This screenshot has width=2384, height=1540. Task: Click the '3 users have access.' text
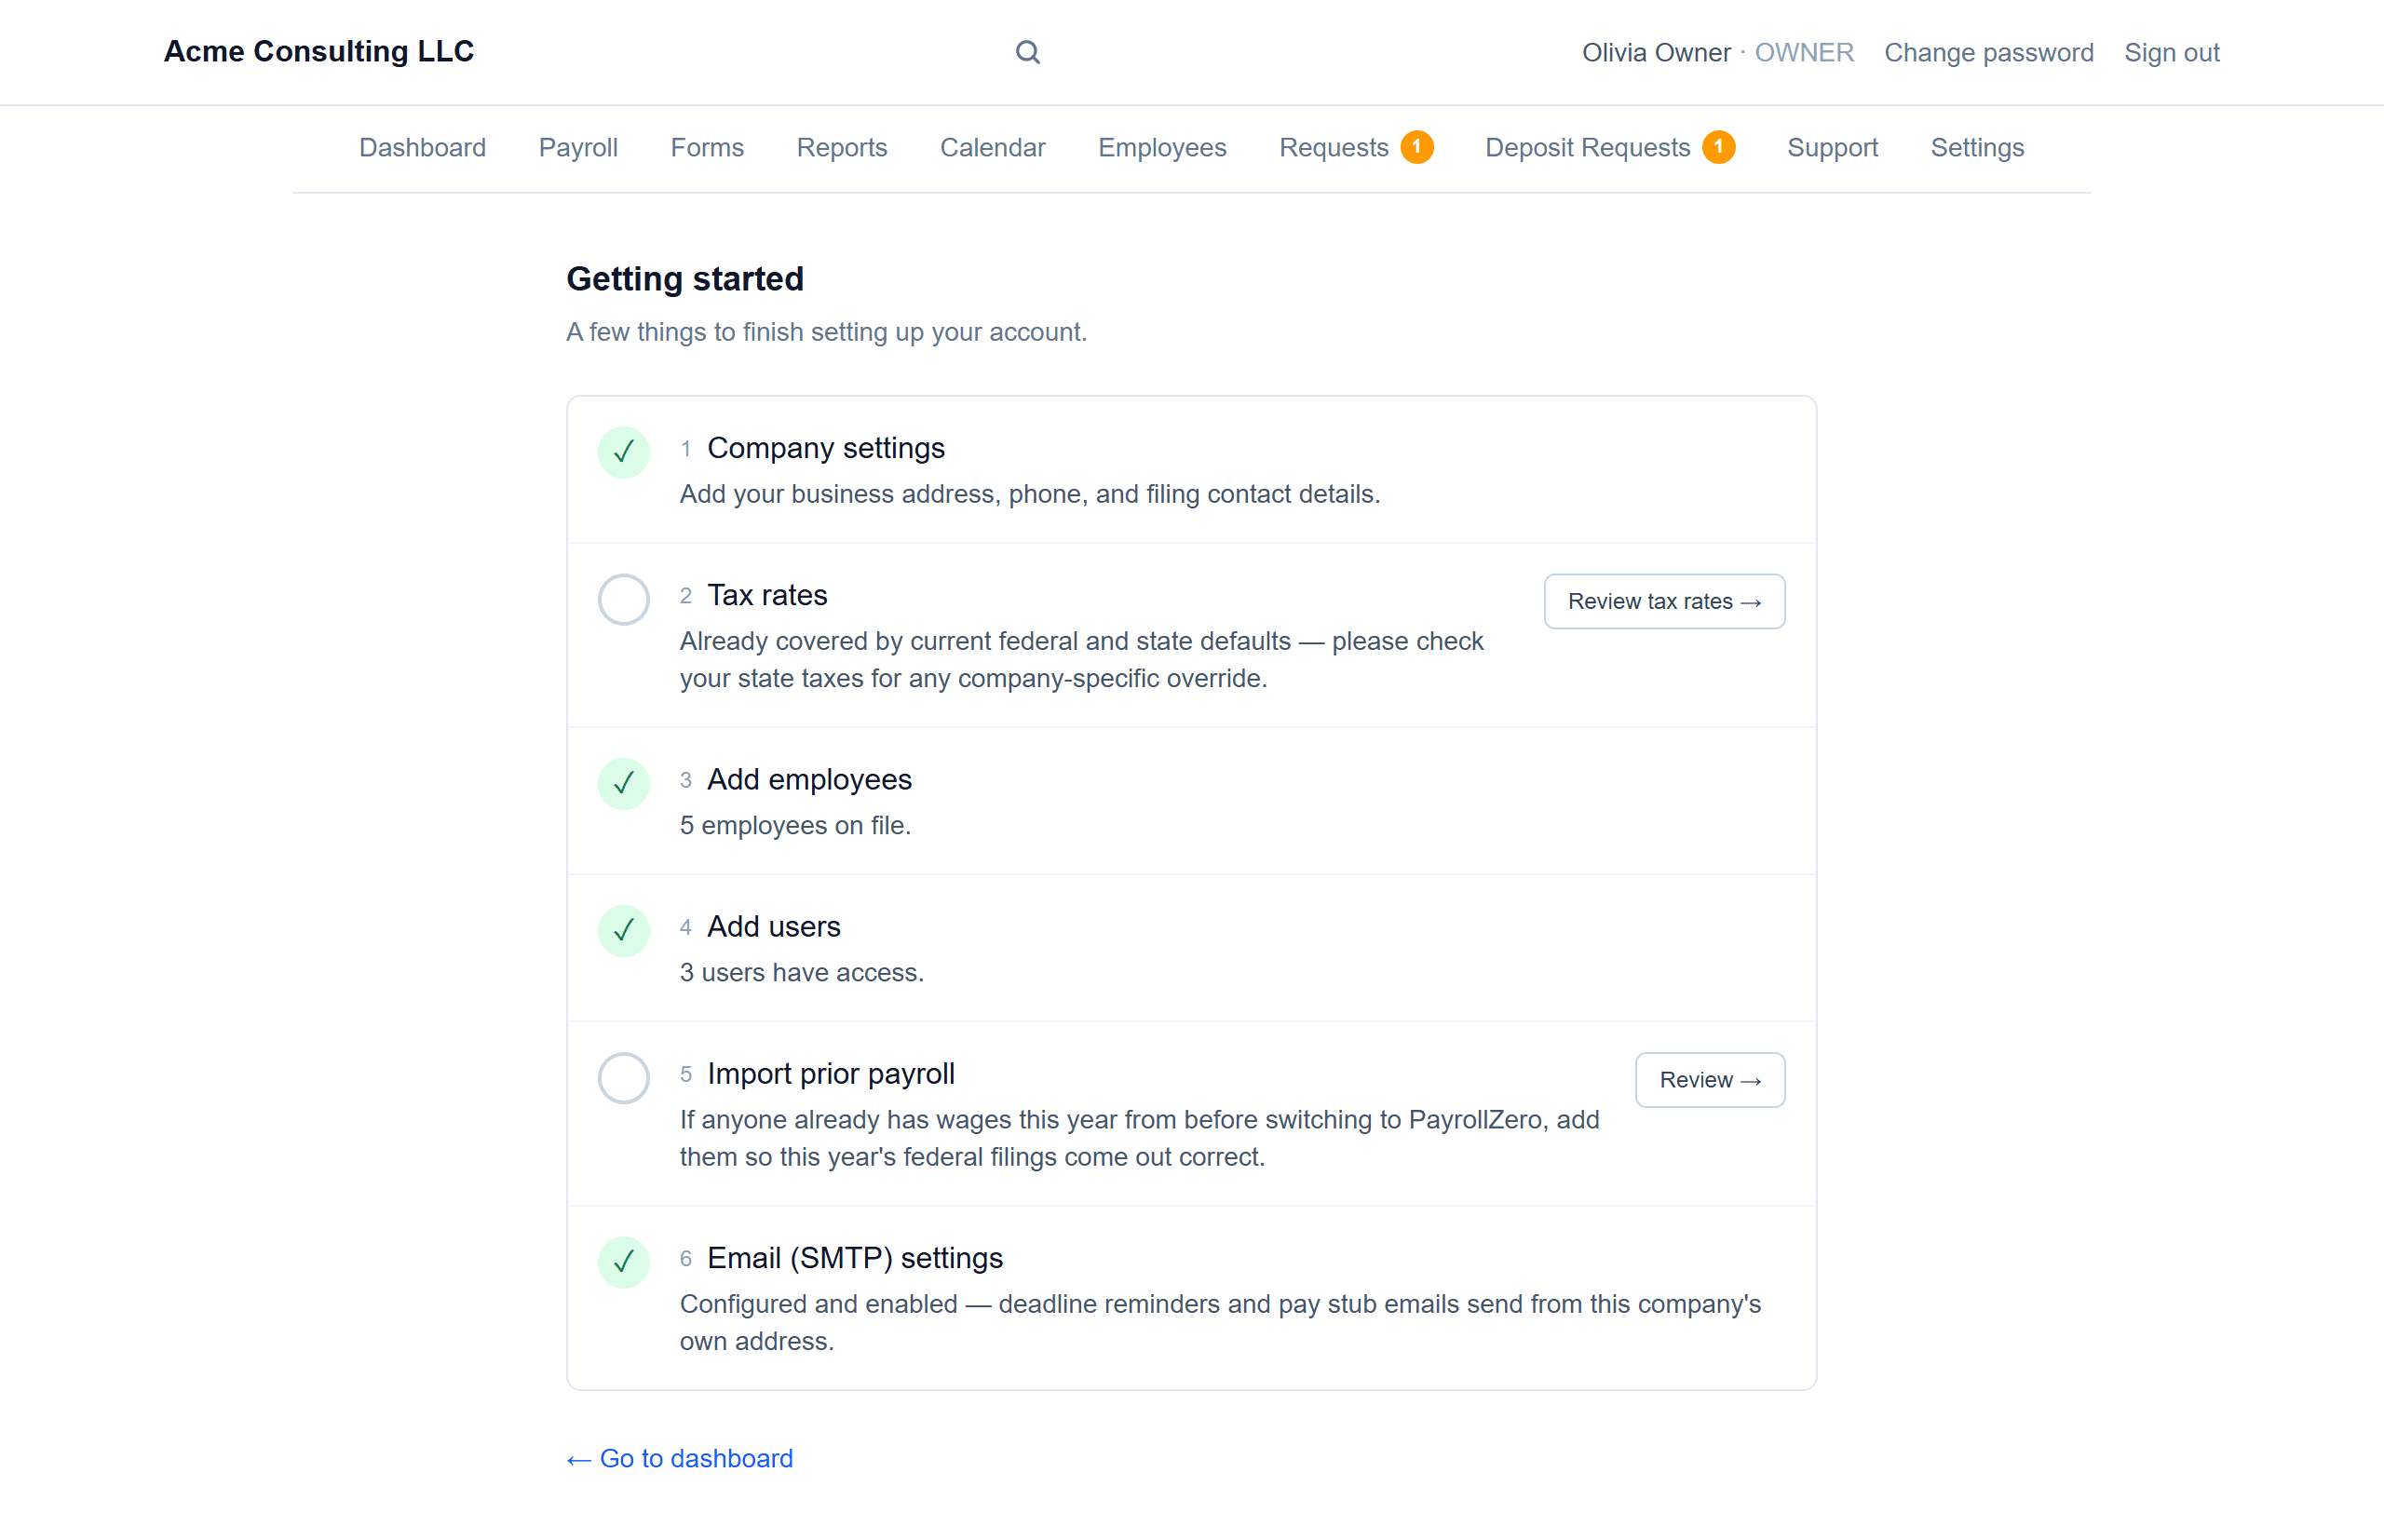click(x=802, y=973)
